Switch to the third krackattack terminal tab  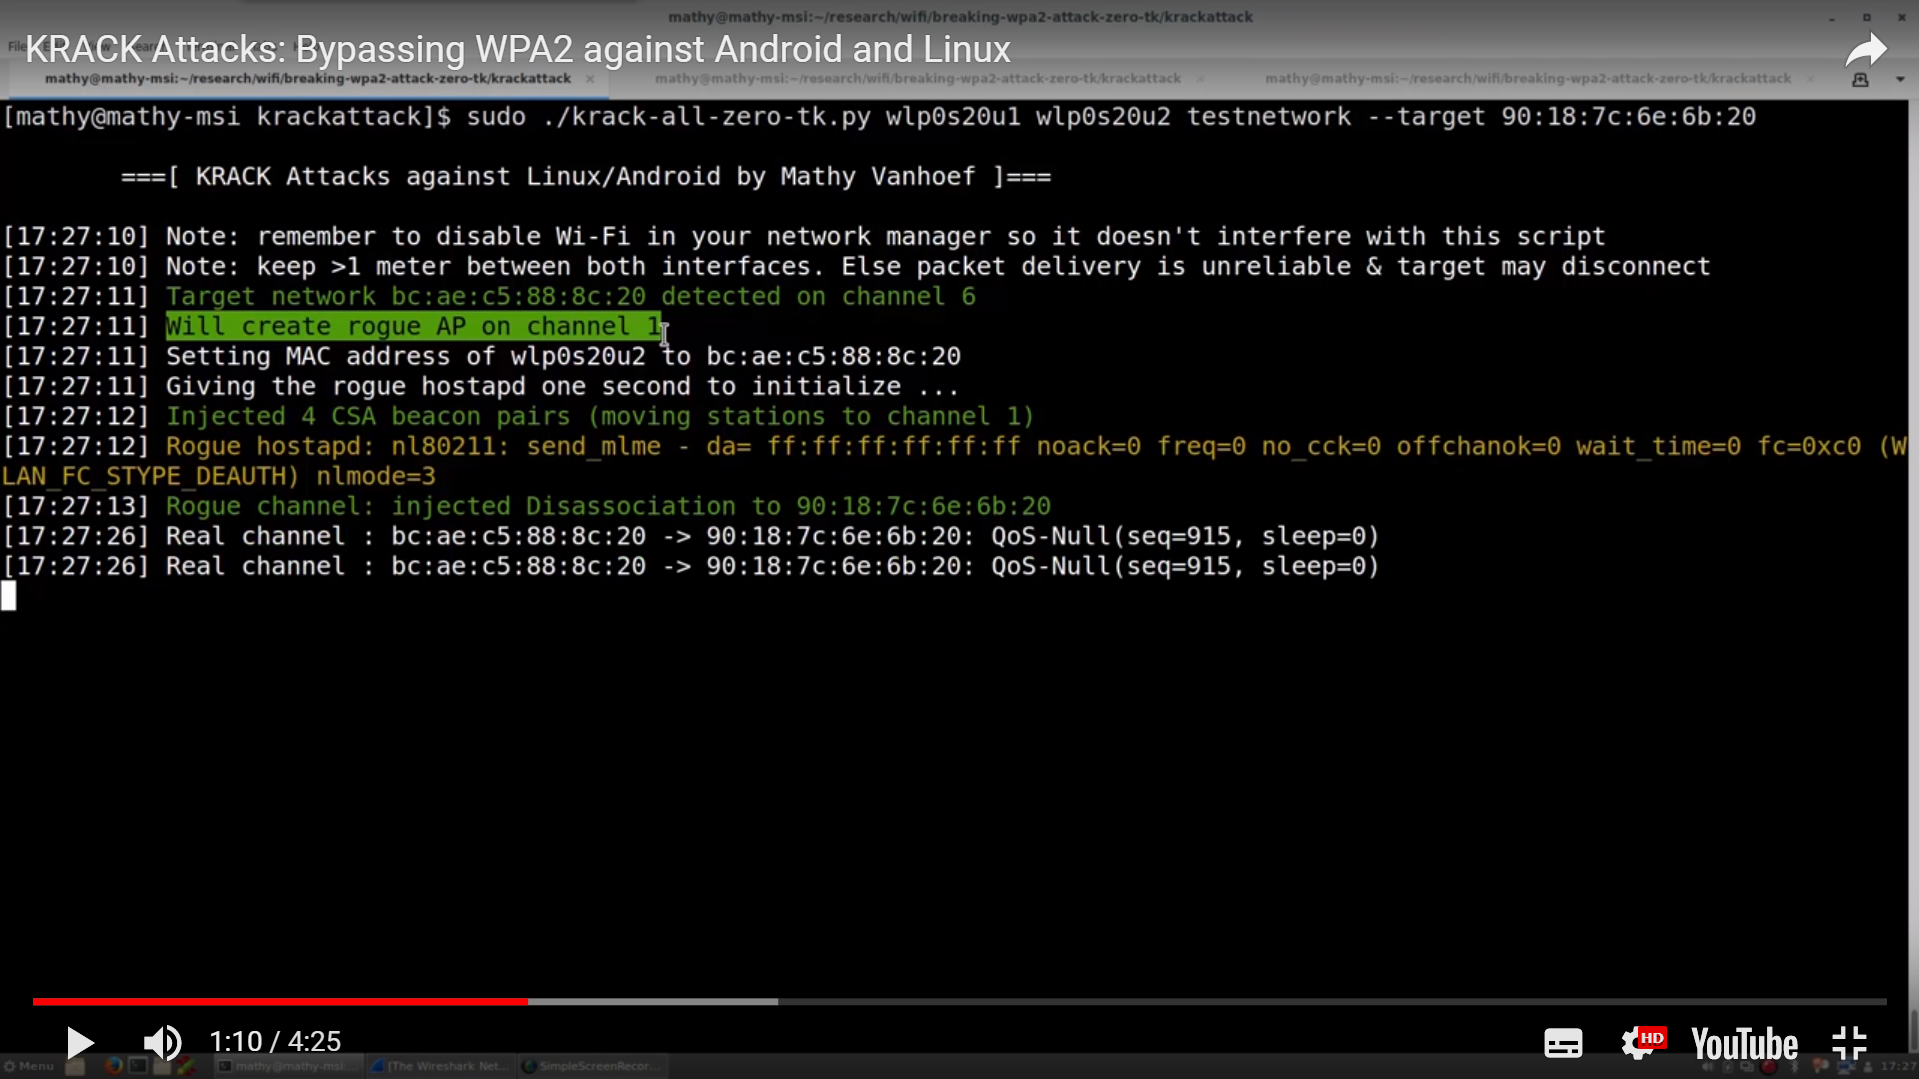click(x=1528, y=79)
